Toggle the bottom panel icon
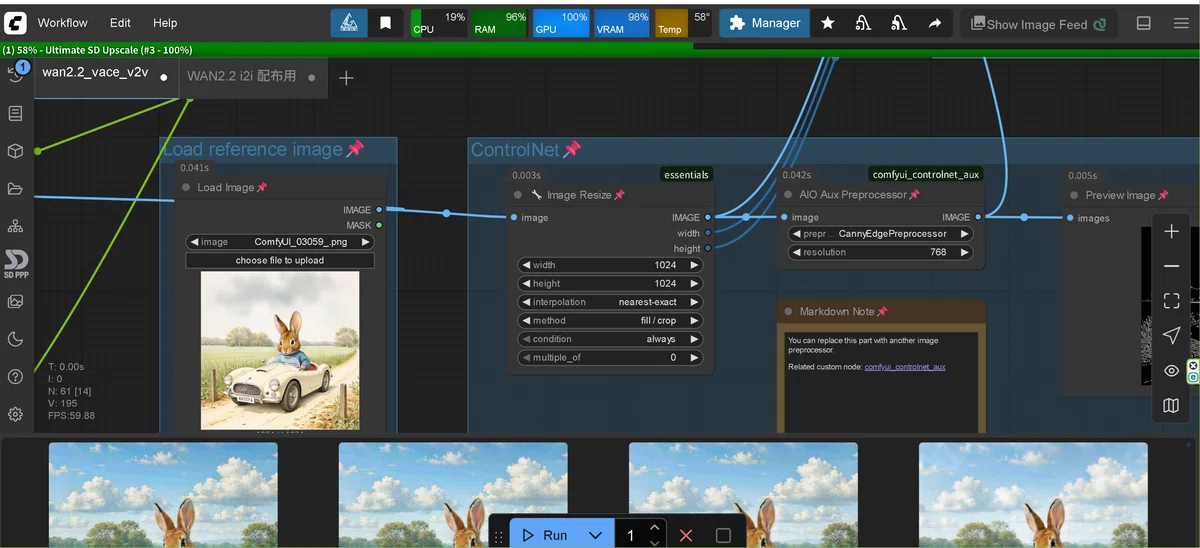The height and width of the screenshot is (548, 1200). click(1144, 23)
